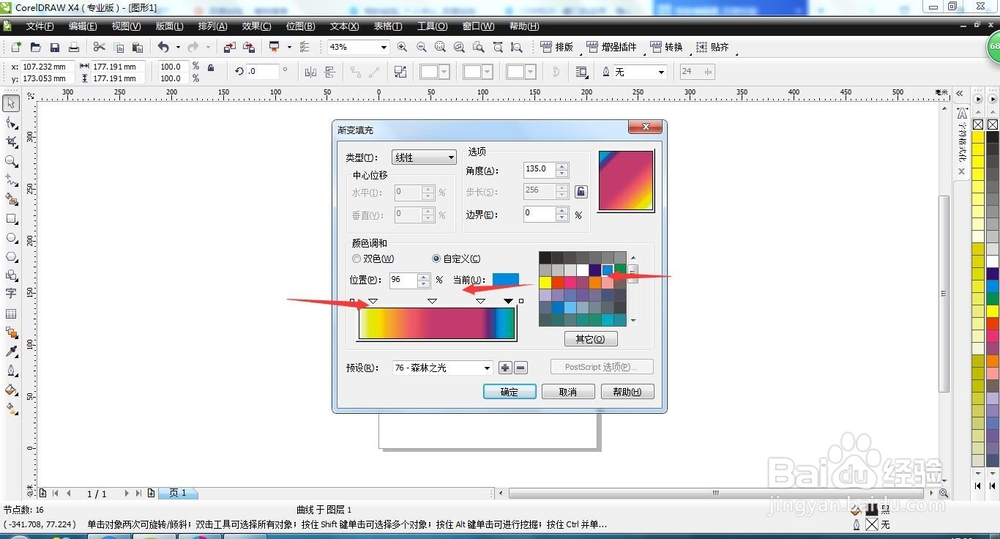Click the Paste icon
Screen dimensions: 1000x539
click(137, 47)
